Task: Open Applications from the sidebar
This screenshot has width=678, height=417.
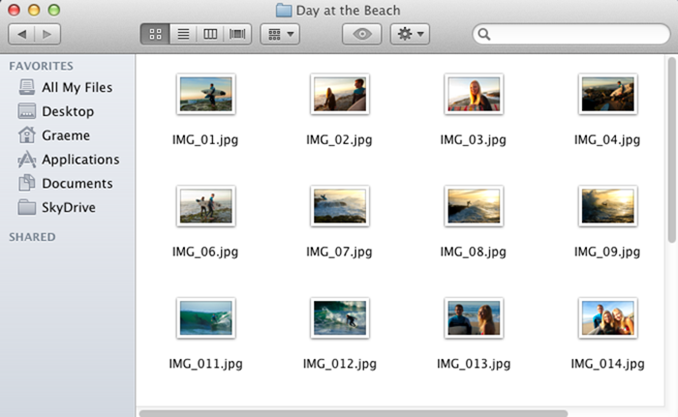Action: tap(80, 160)
